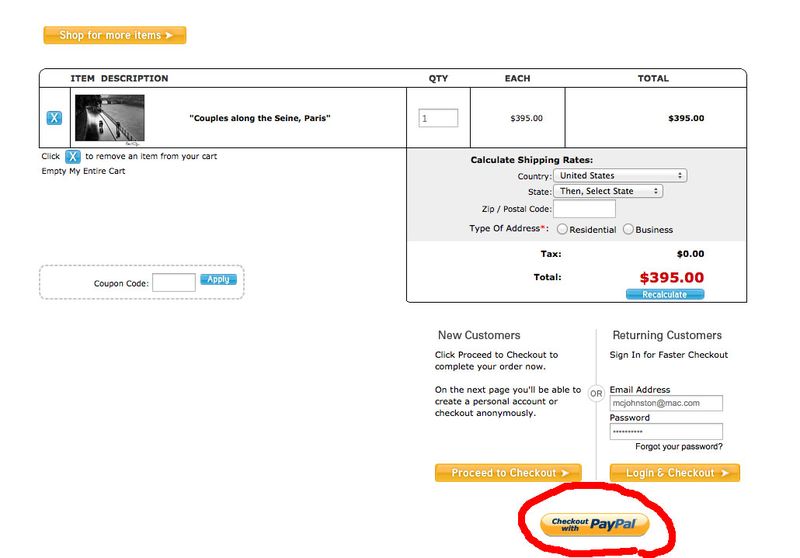This screenshot has width=800, height=558.
Task: Click the Zip / Postal Code field
Action: click(x=584, y=209)
